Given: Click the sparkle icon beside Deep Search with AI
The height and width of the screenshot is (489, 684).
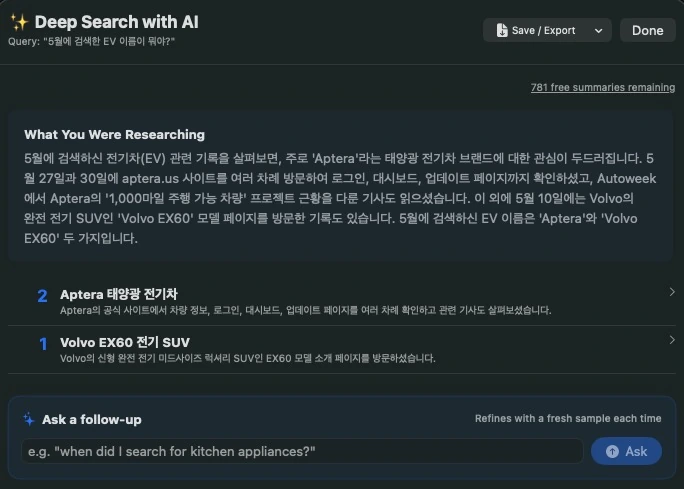Looking at the screenshot, I should point(19,22).
